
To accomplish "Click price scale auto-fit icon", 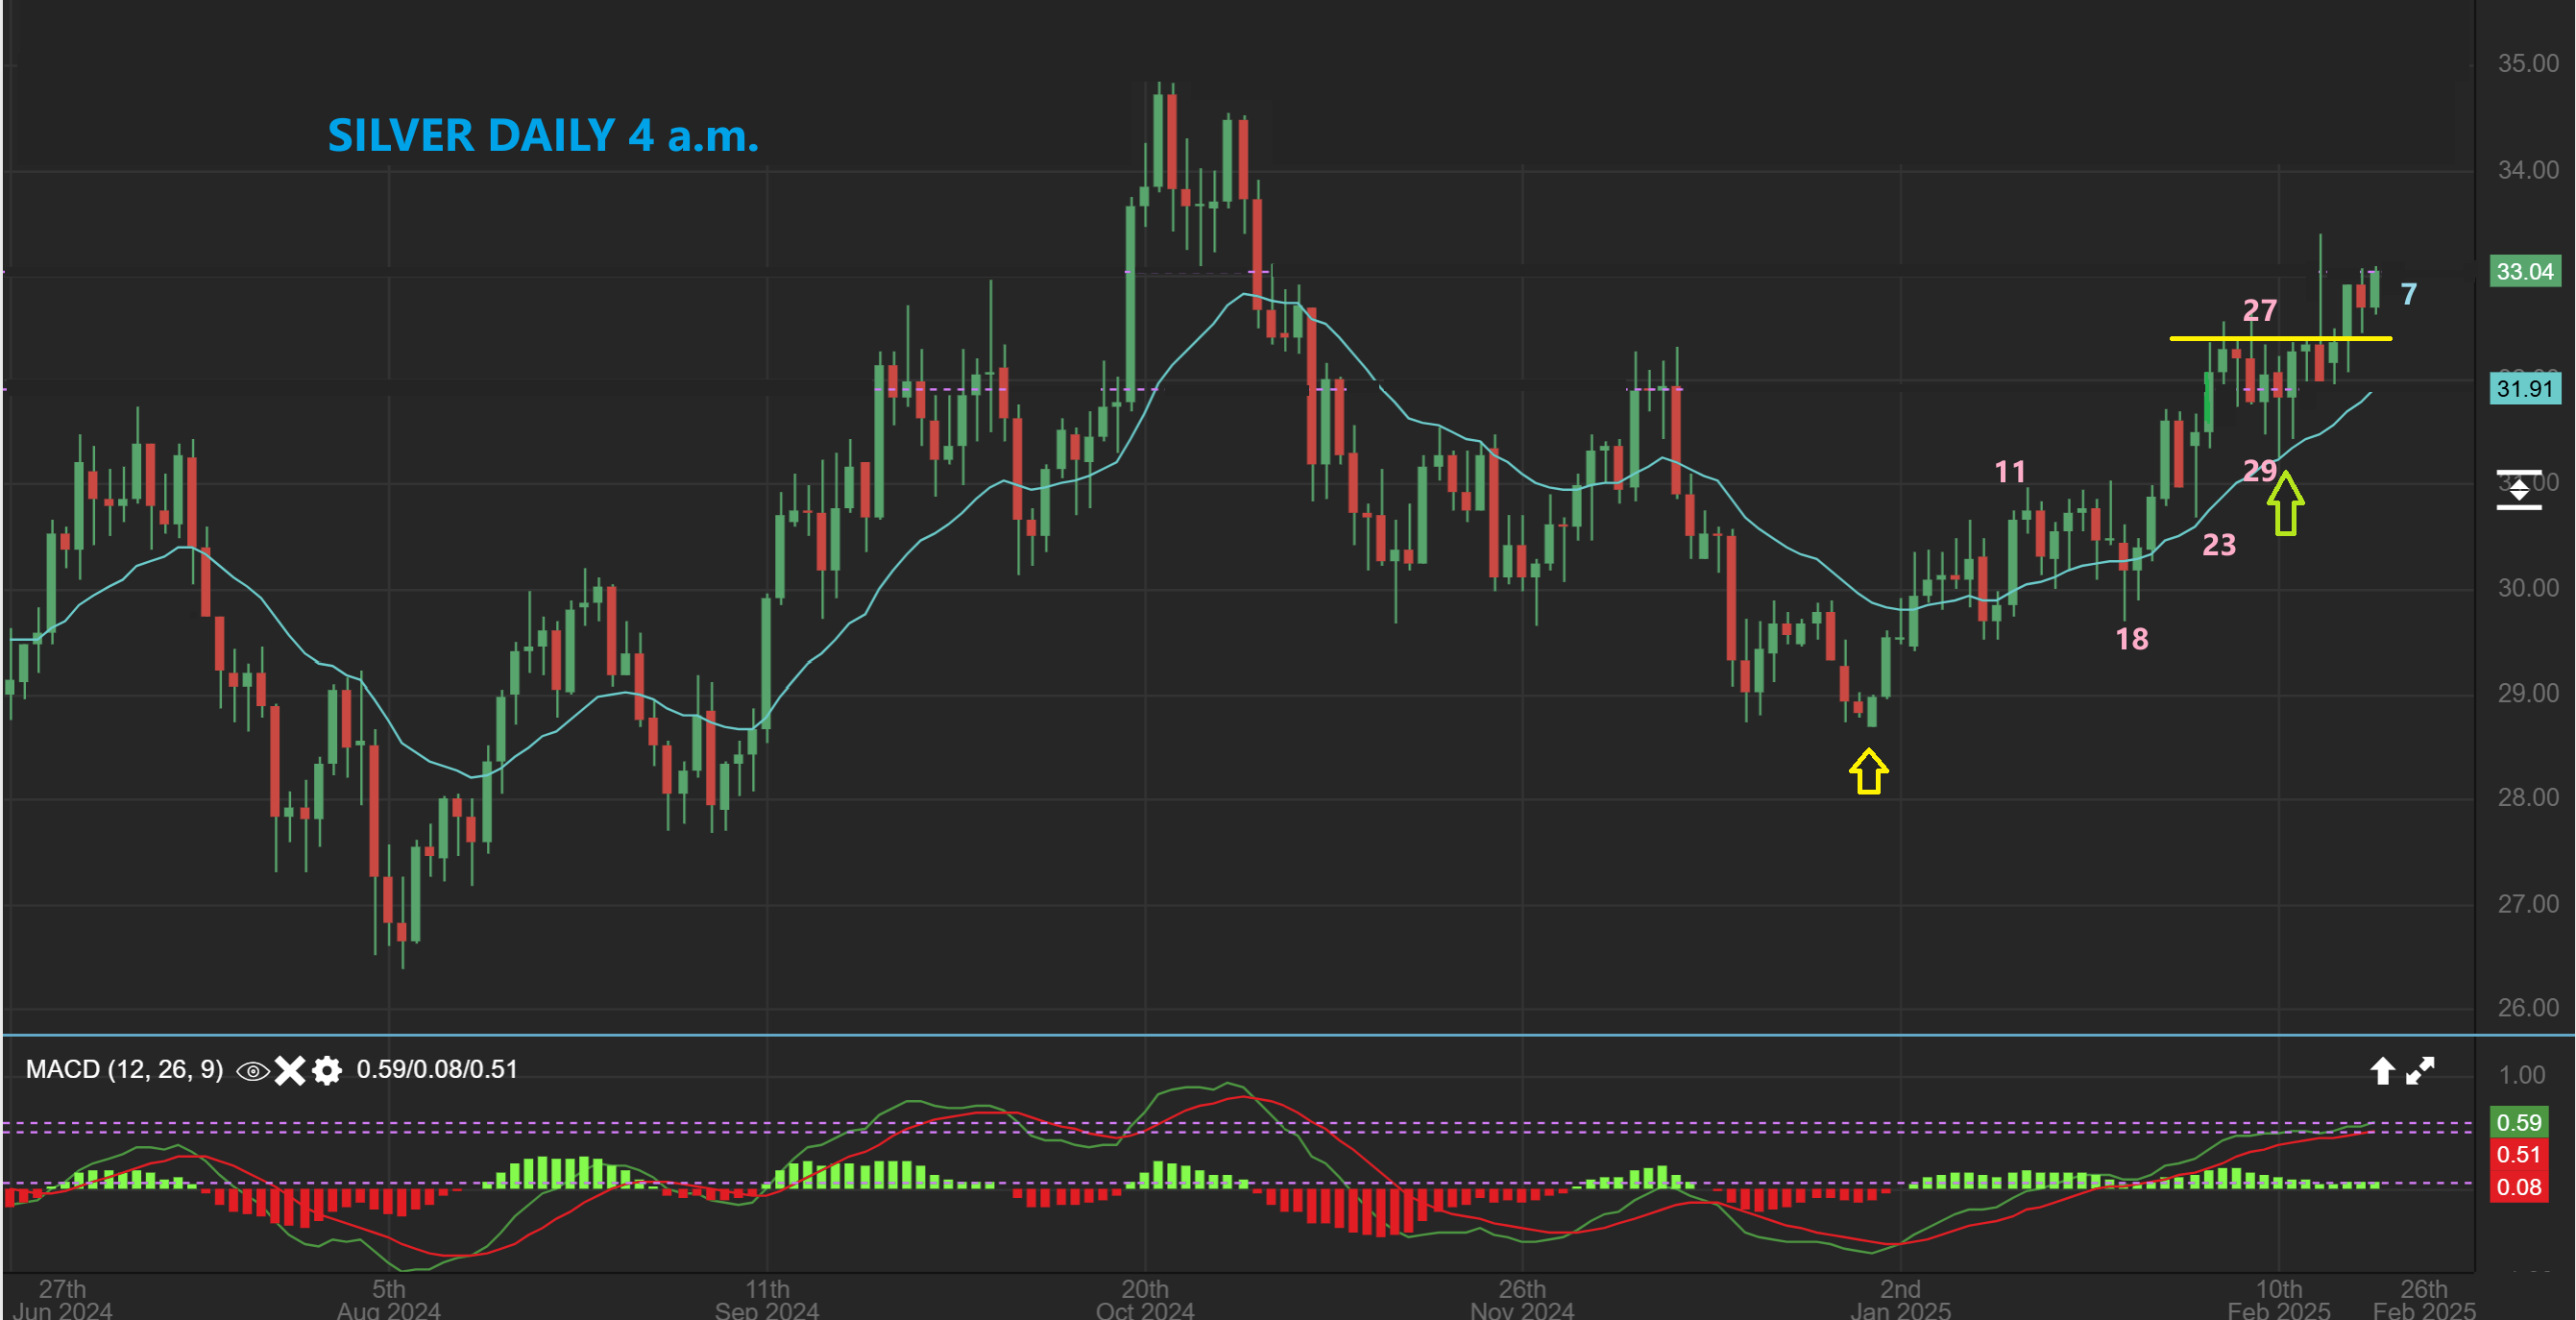I will tap(2518, 490).
